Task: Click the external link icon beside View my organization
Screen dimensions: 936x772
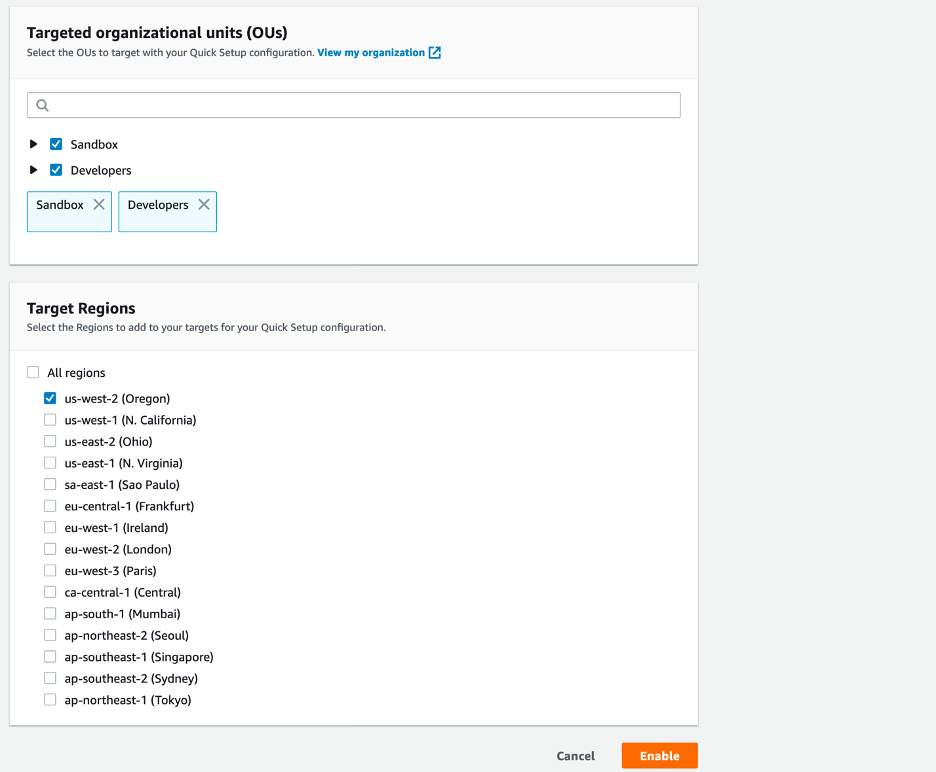Action: (433, 52)
